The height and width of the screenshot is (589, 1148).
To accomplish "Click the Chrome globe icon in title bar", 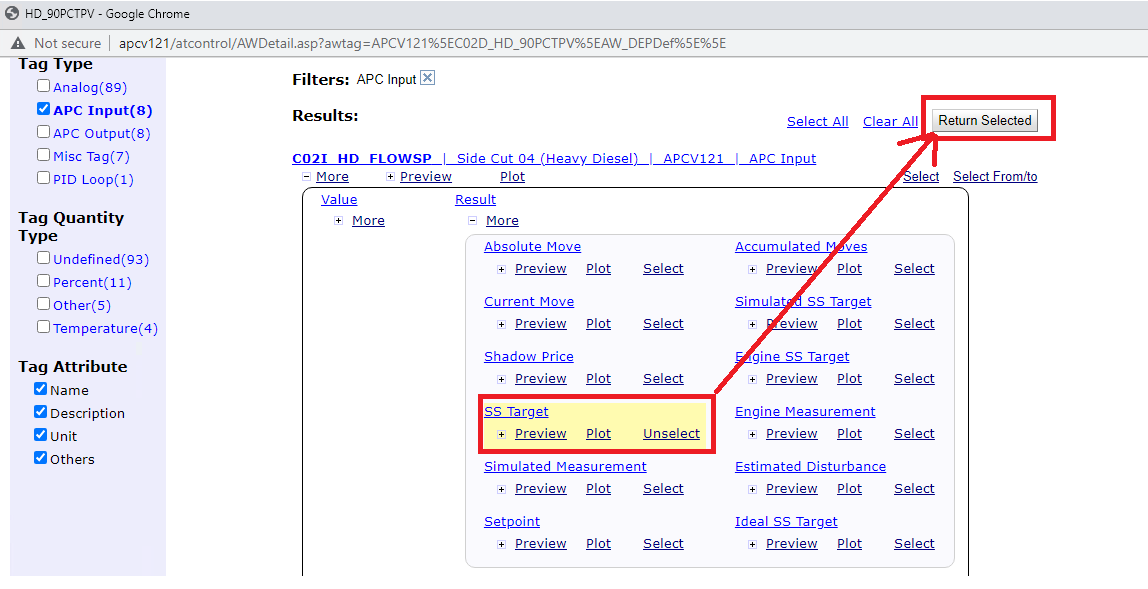I will click(12, 14).
